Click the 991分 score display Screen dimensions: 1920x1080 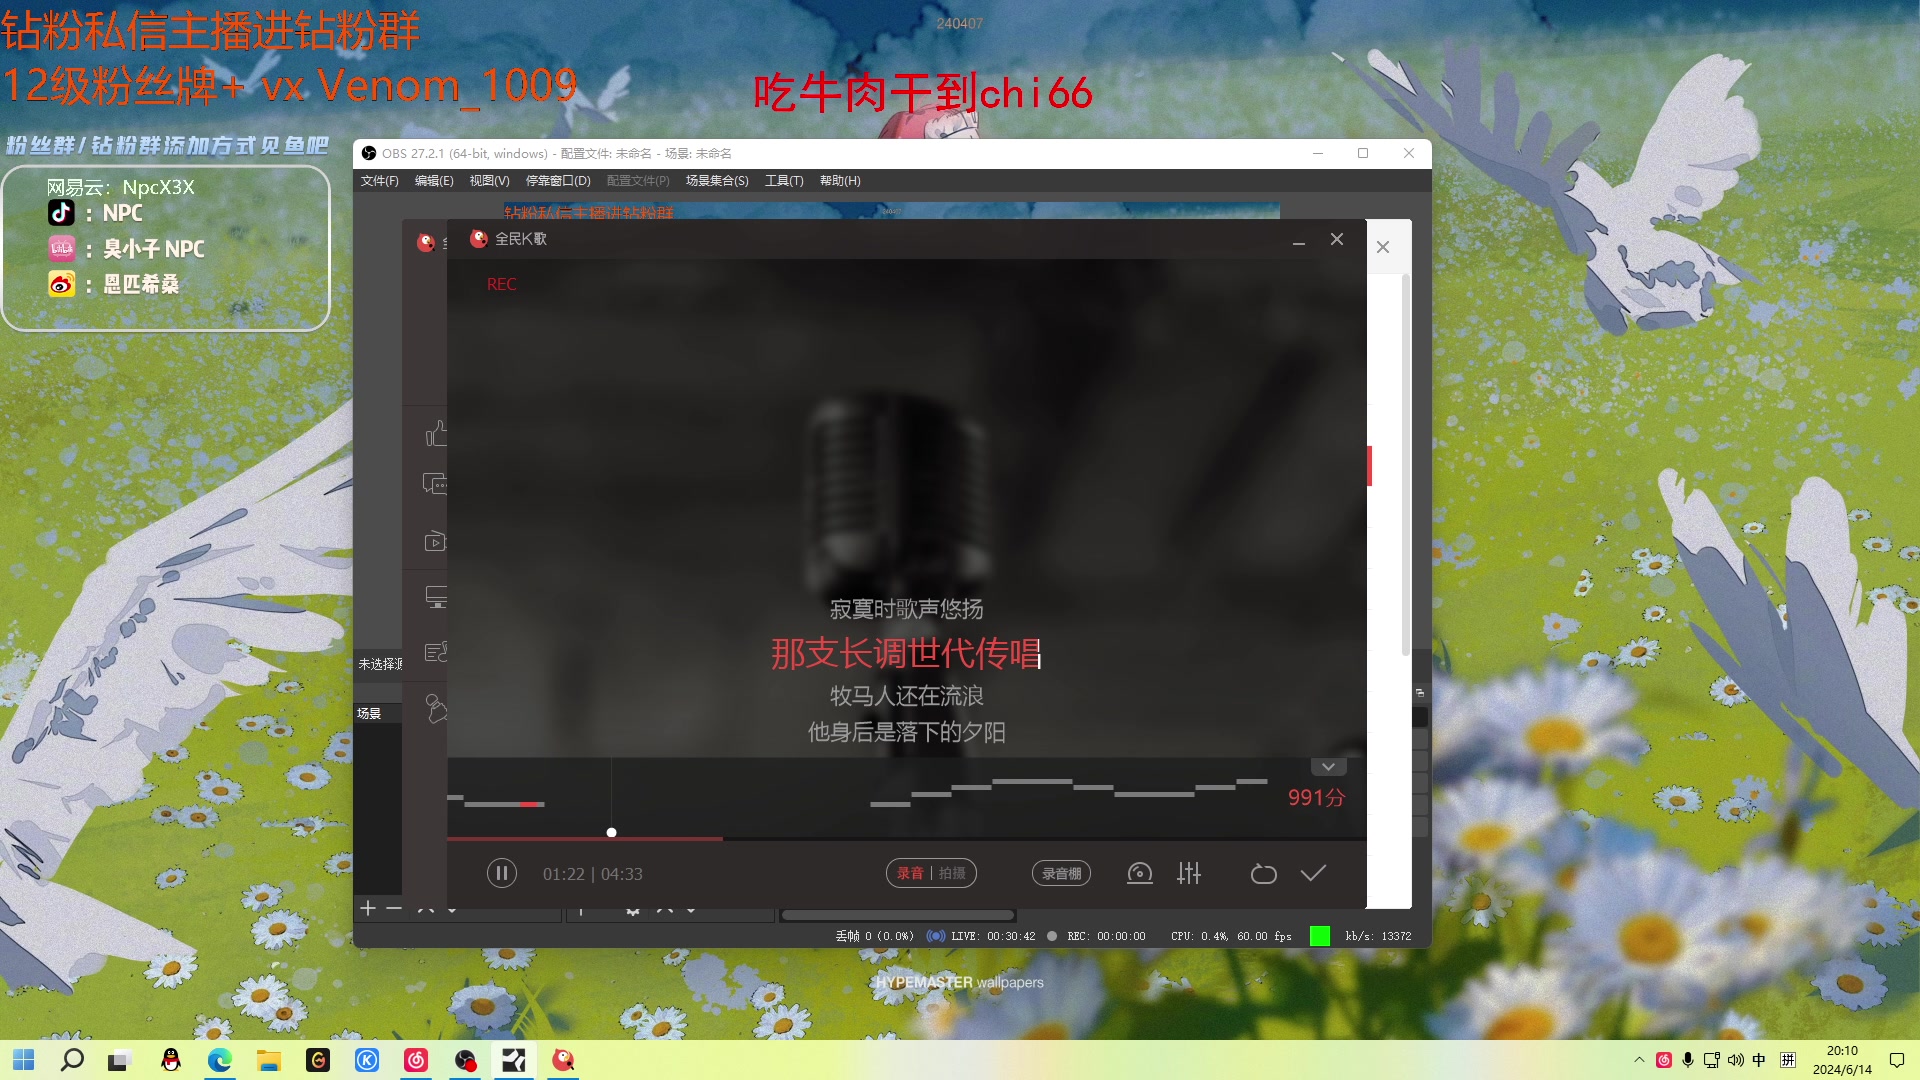tap(1316, 798)
